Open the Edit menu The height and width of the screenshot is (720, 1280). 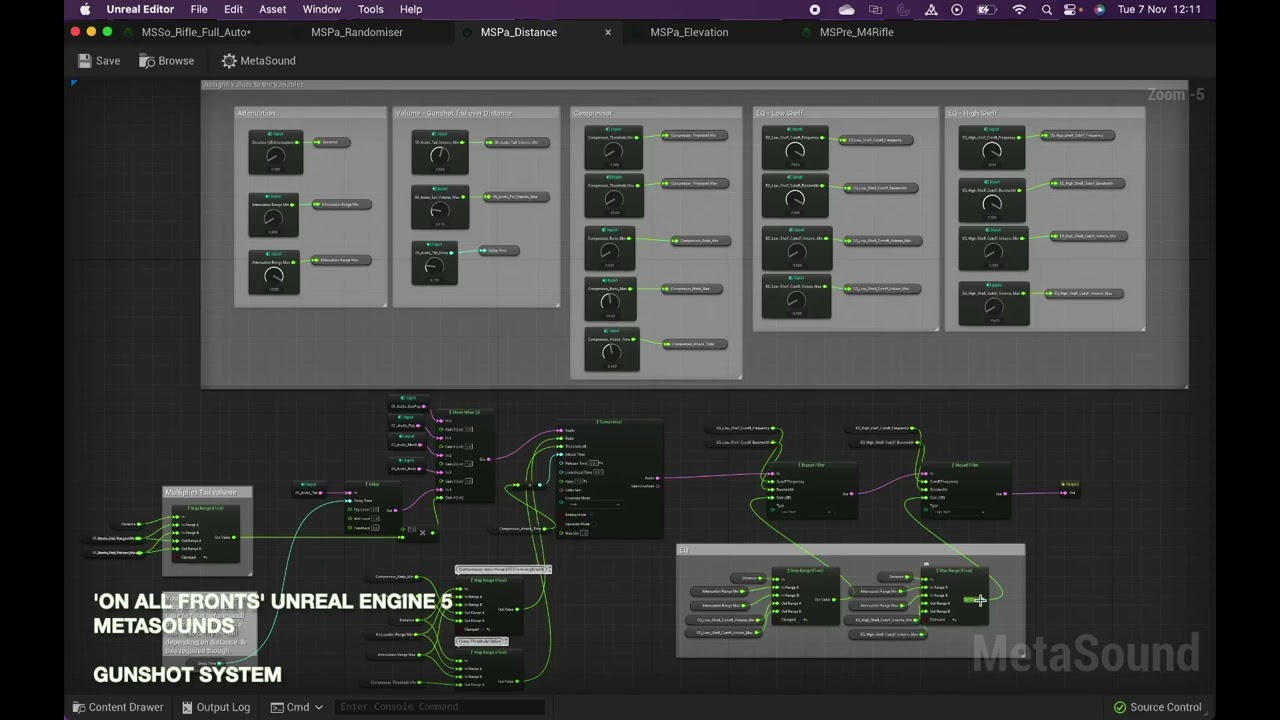click(x=233, y=9)
